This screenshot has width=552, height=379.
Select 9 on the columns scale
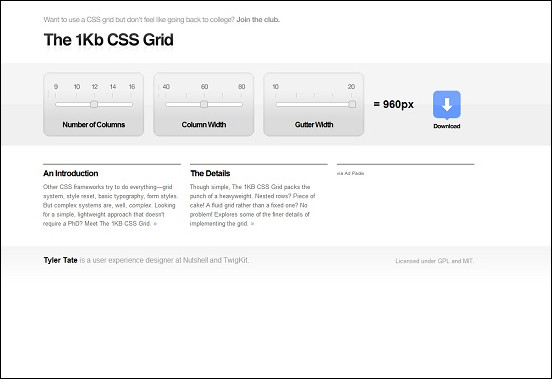56,87
